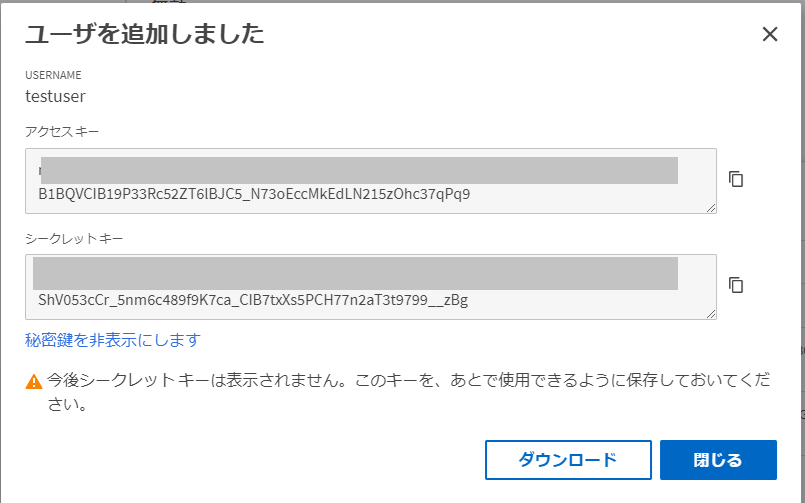The width and height of the screenshot is (805, 503).
Task: Click the アクセスキー field label
Action: pyautogui.click(x=62, y=132)
